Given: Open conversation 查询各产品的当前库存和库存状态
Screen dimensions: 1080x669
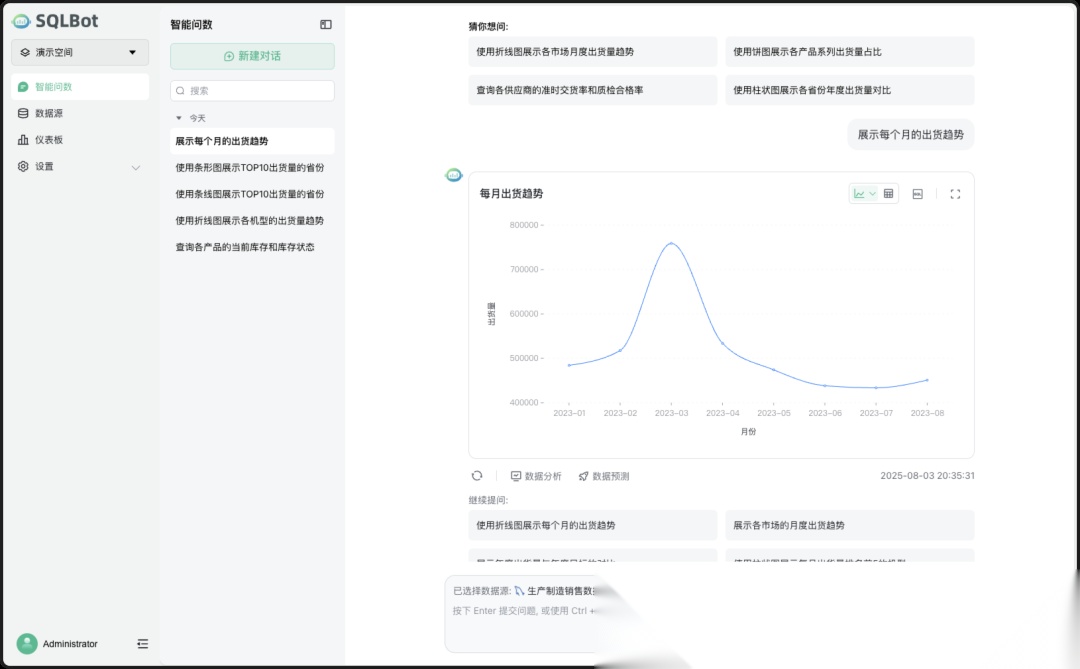Looking at the screenshot, I should tap(246, 246).
